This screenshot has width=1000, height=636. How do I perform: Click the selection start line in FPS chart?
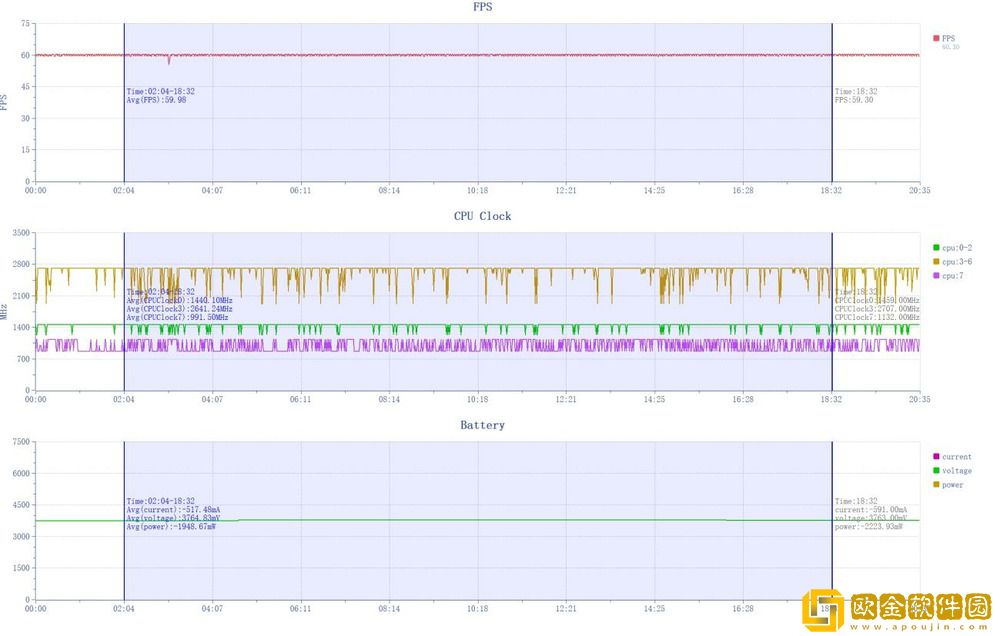(x=124, y=120)
